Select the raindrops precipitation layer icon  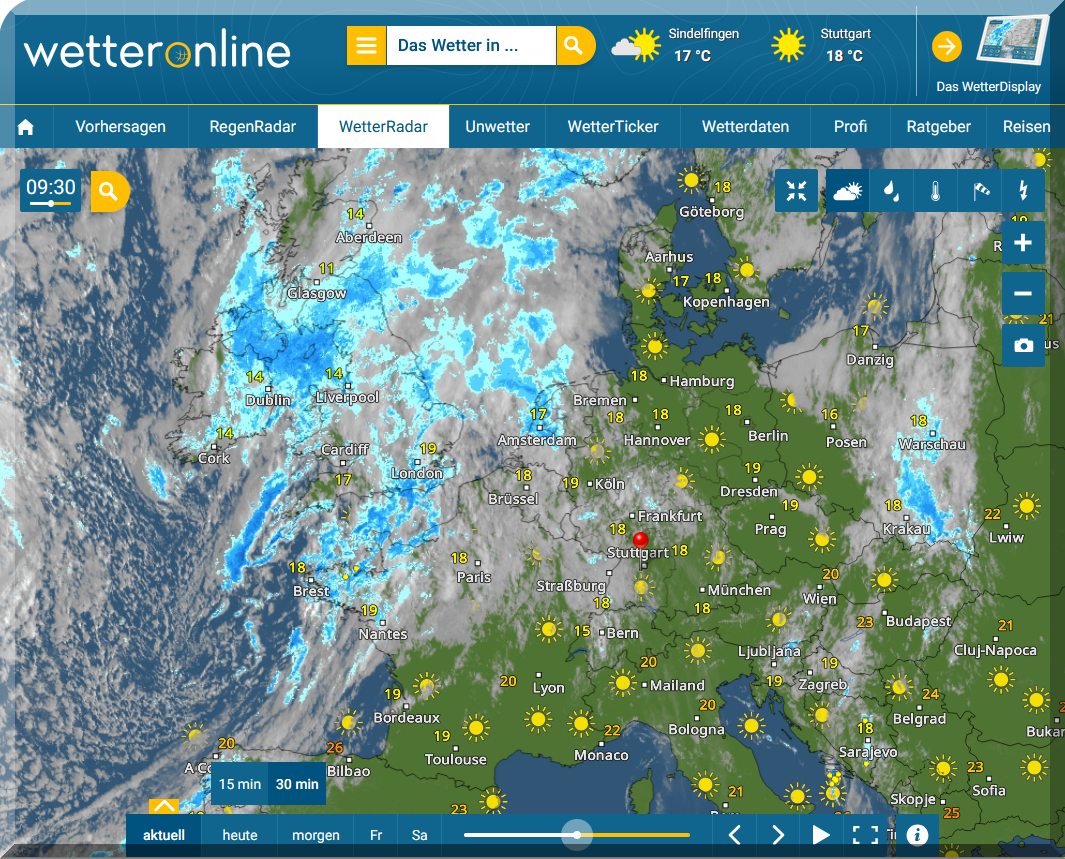pyautogui.click(x=891, y=191)
